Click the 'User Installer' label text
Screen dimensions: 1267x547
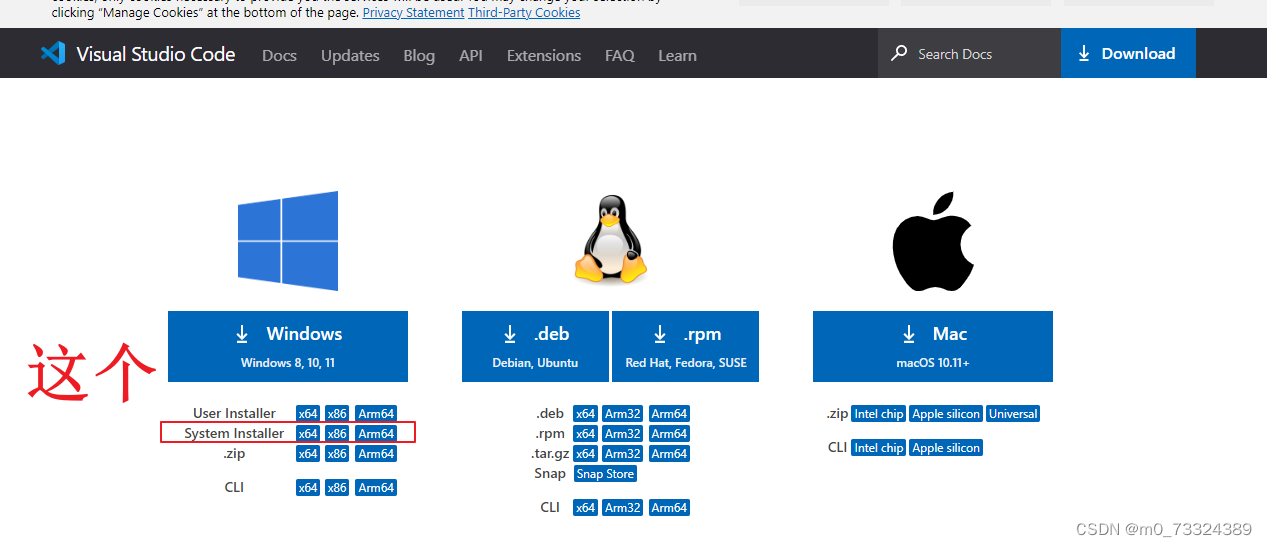pos(235,414)
